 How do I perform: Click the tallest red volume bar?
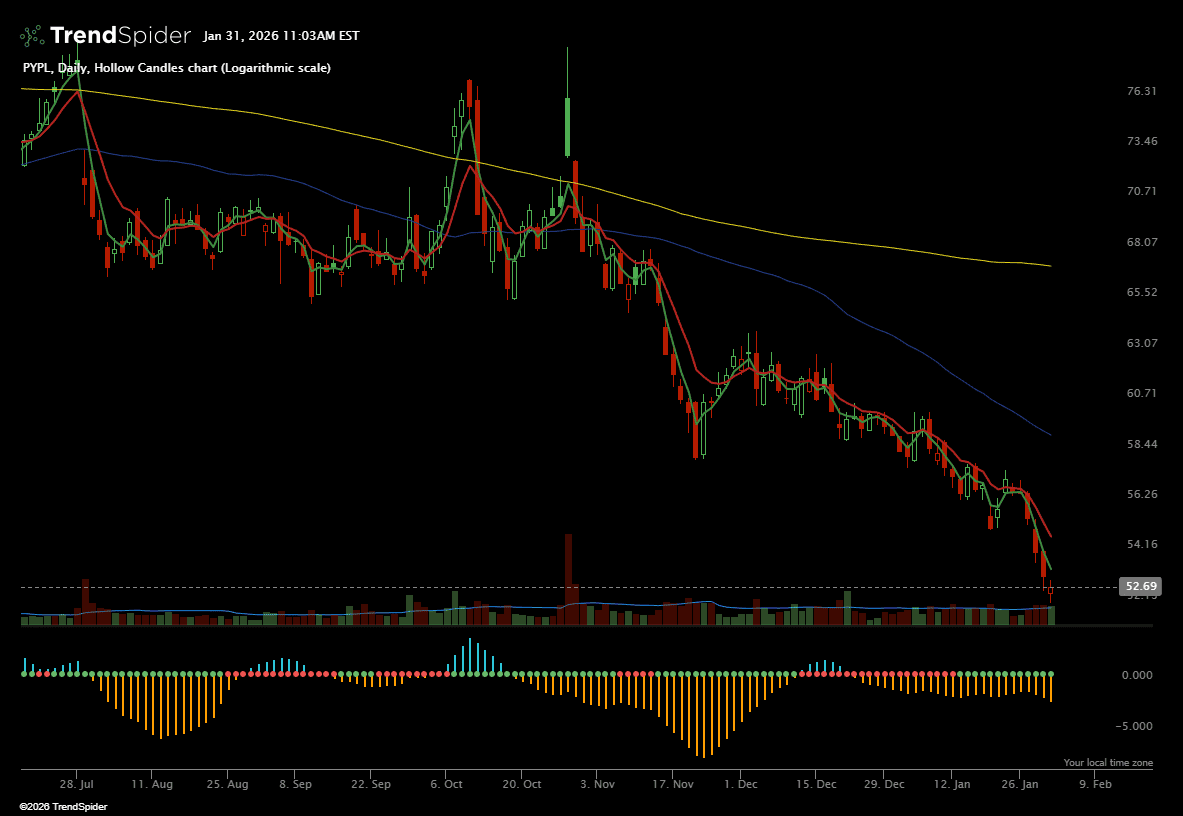[x=568, y=580]
